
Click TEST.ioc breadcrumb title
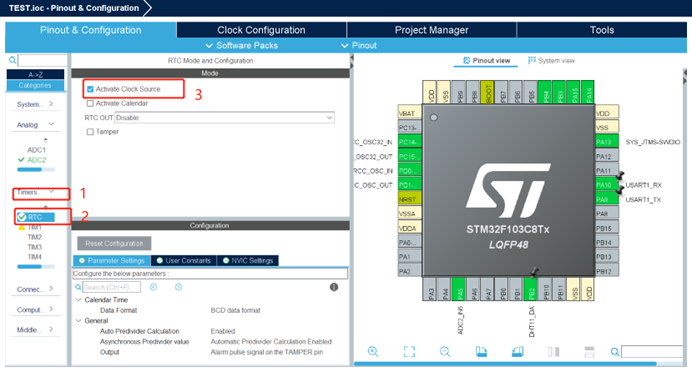point(74,8)
